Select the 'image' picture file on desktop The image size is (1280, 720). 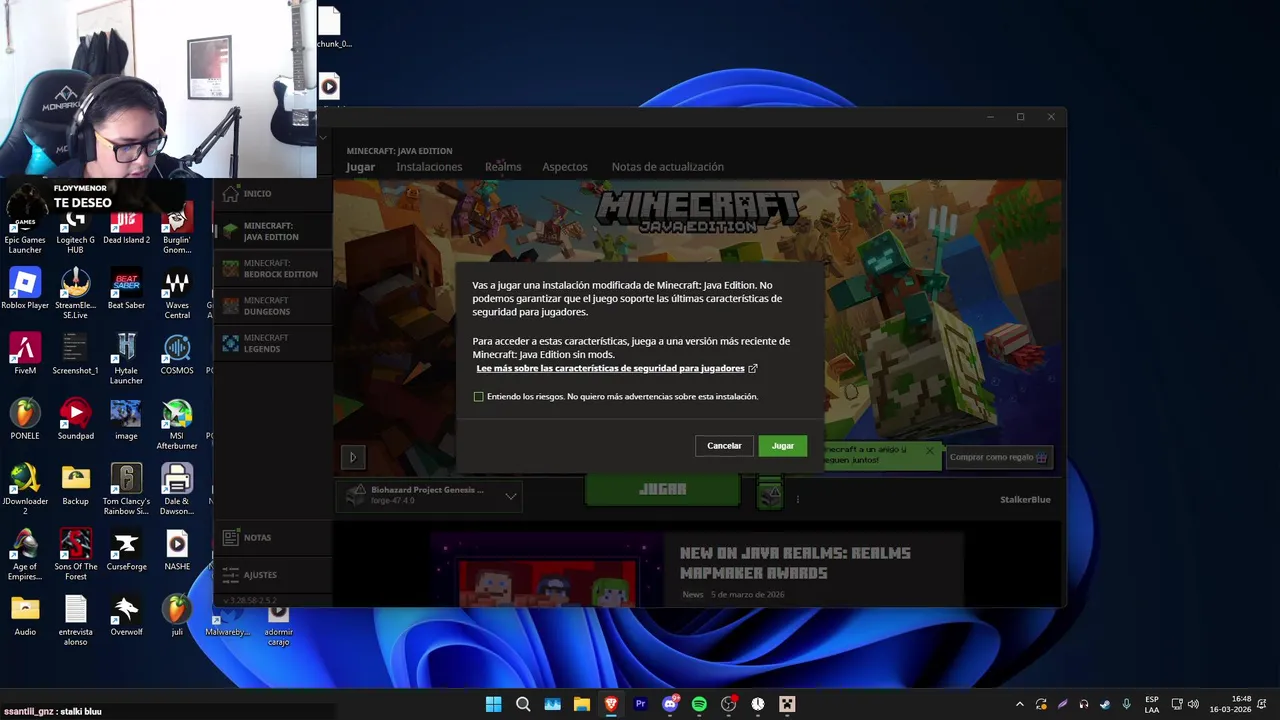click(x=126, y=418)
